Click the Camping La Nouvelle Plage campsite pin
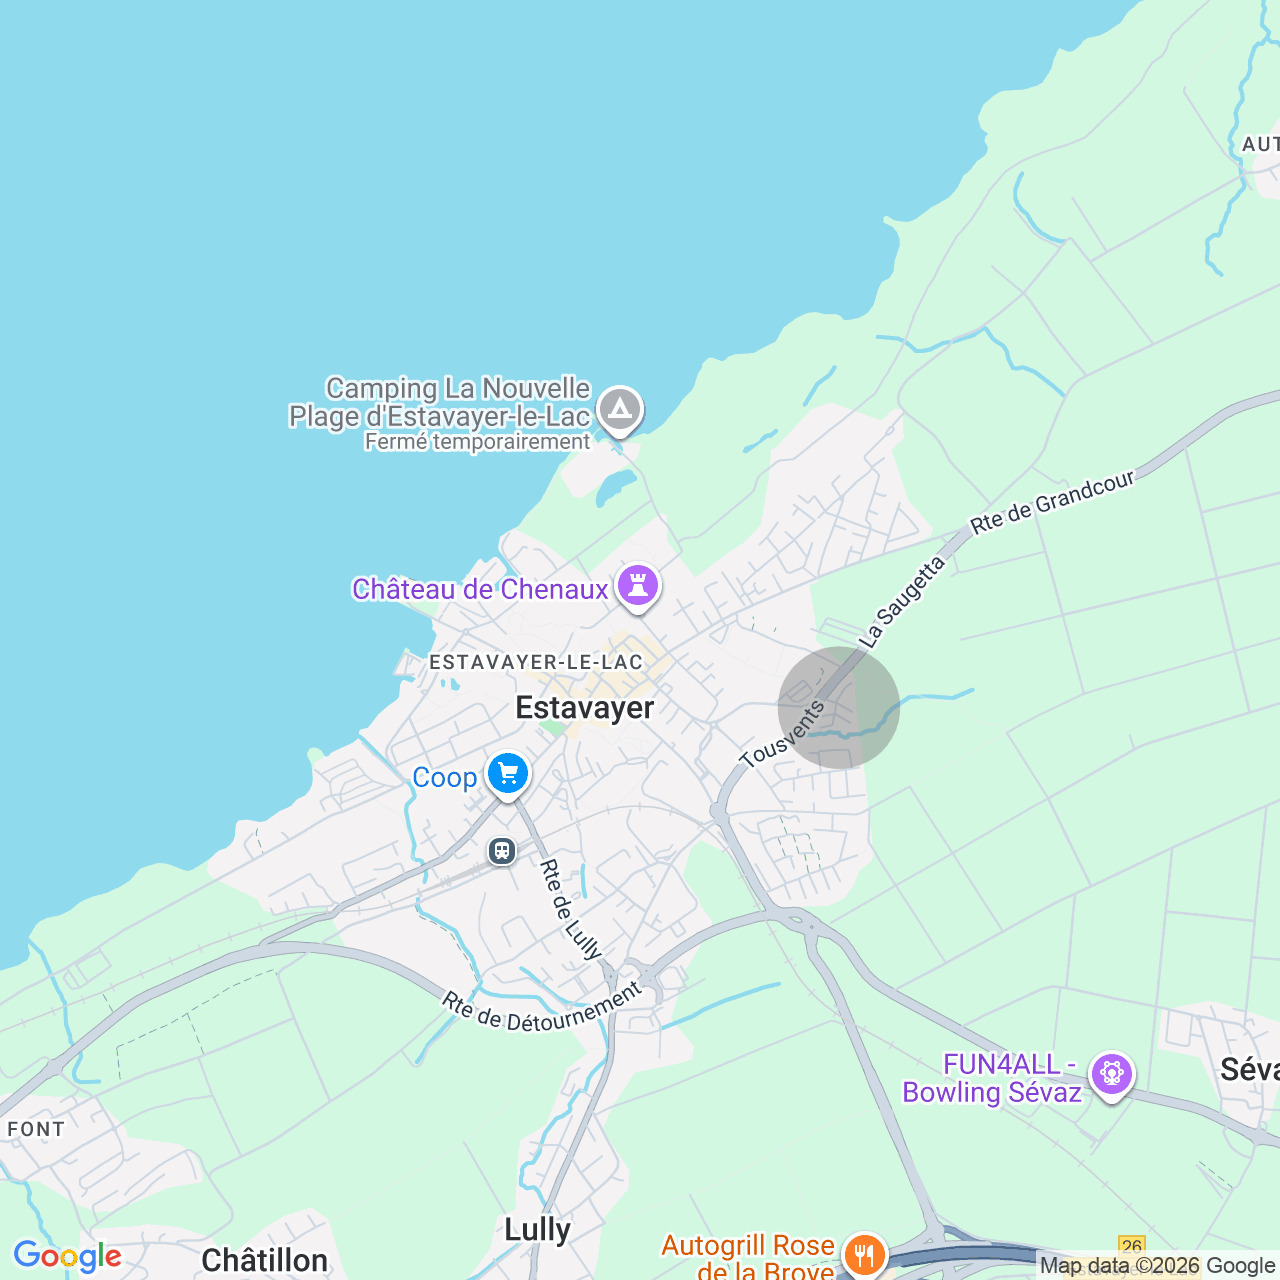This screenshot has width=1280, height=1280. [620, 410]
